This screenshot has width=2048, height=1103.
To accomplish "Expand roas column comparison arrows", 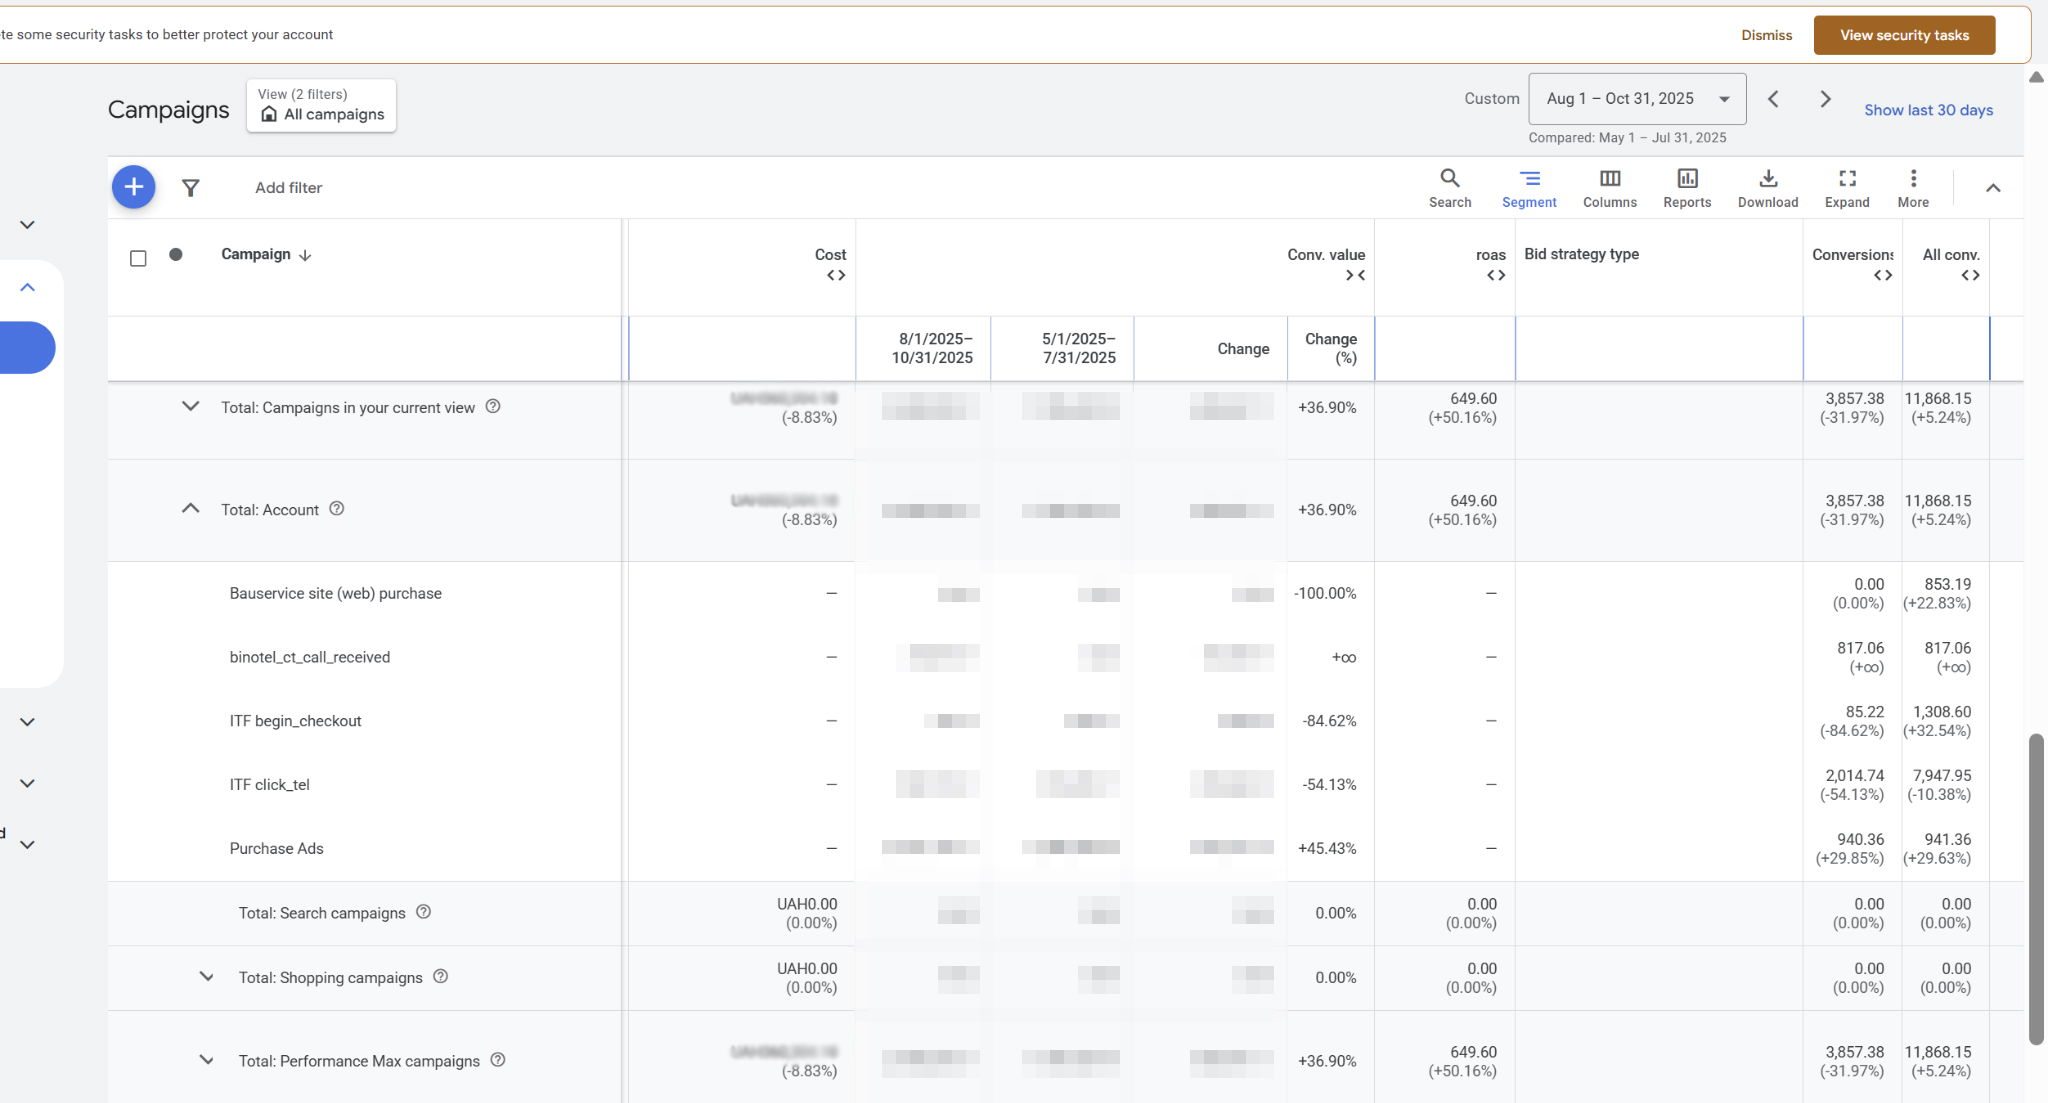I will coord(1496,275).
